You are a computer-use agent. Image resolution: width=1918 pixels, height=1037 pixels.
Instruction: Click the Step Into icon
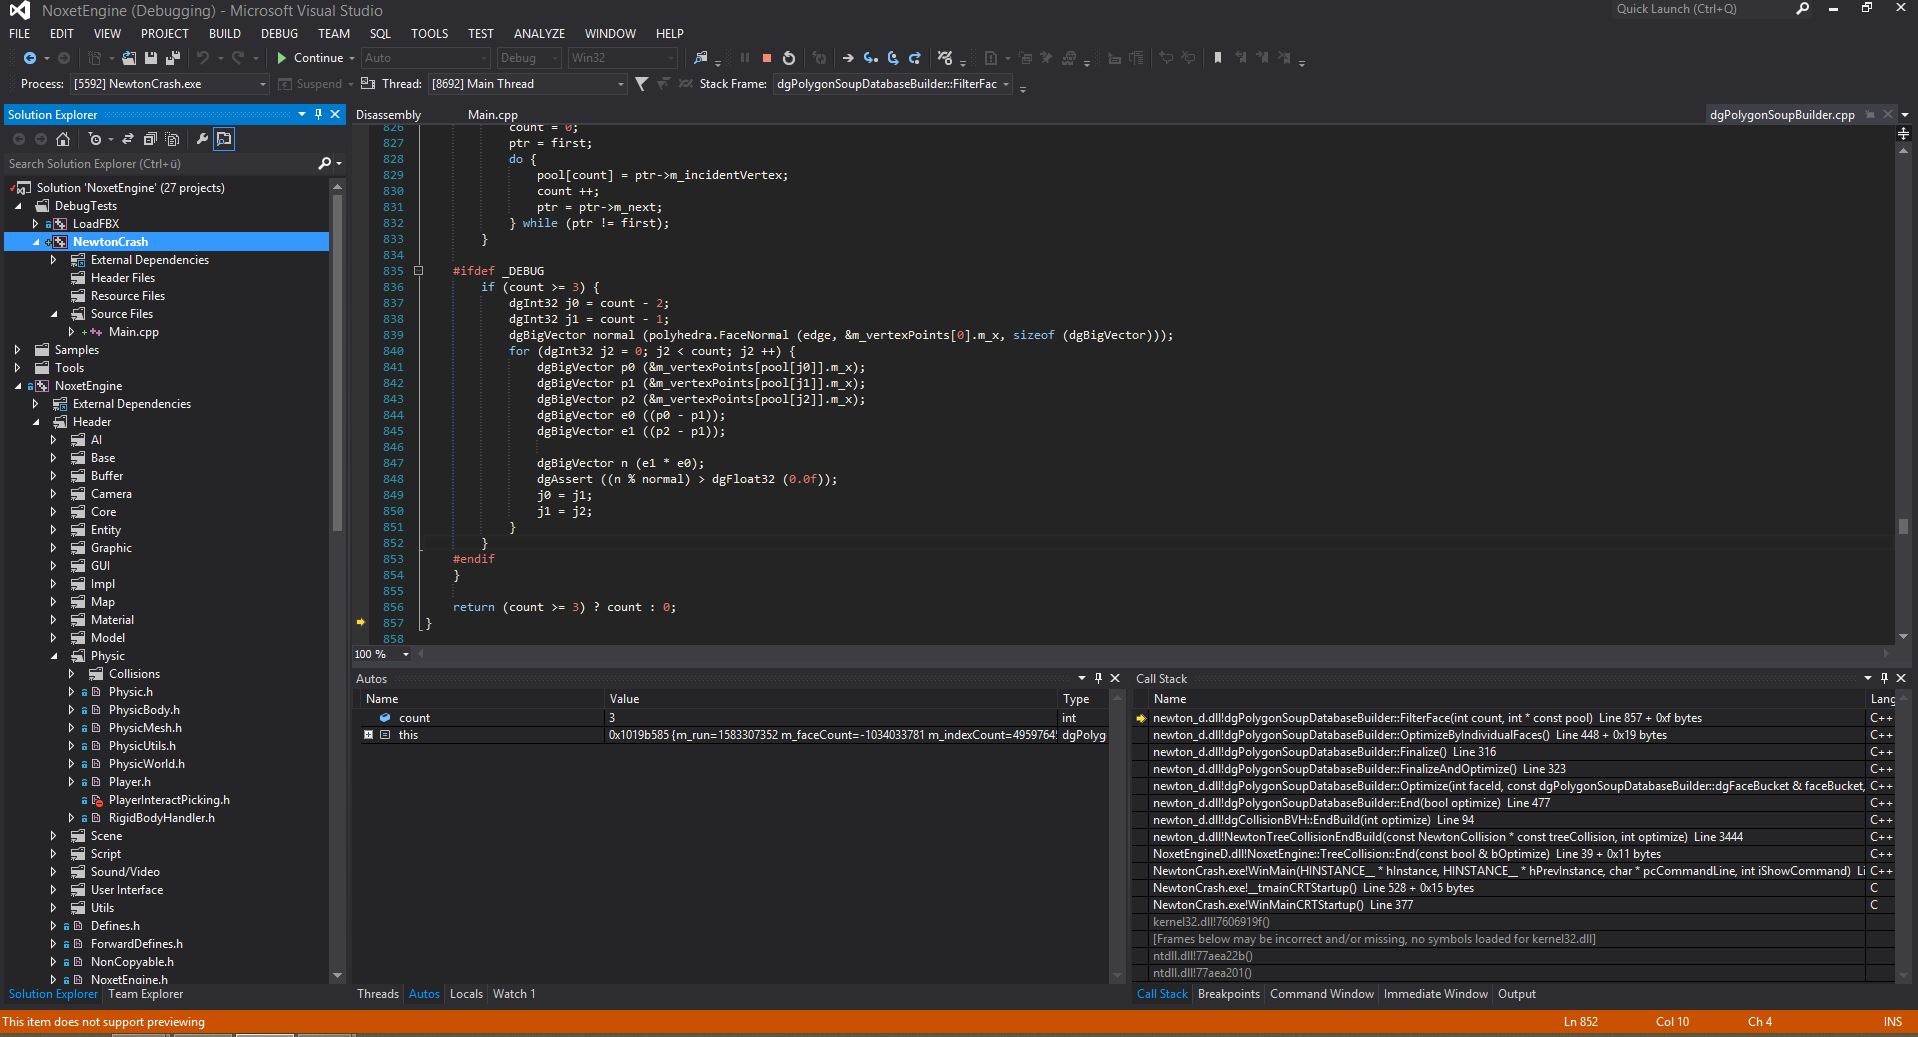pyautogui.click(x=870, y=58)
